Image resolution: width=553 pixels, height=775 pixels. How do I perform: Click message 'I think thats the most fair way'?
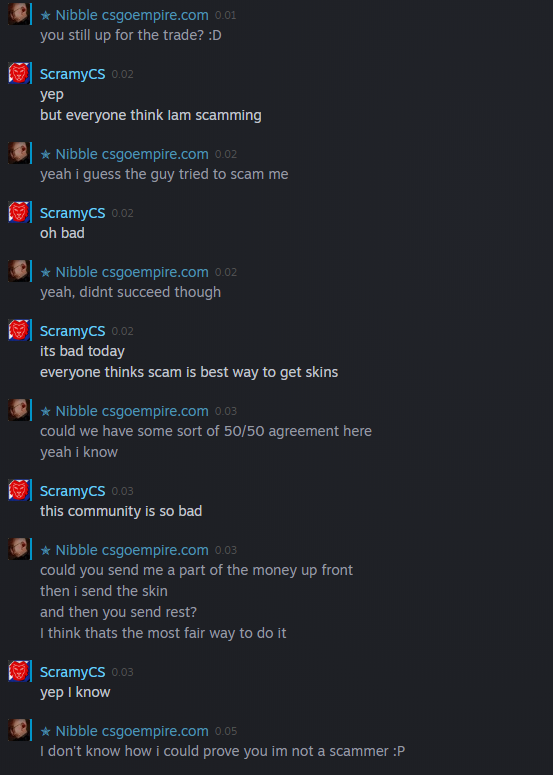[x=163, y=633]
